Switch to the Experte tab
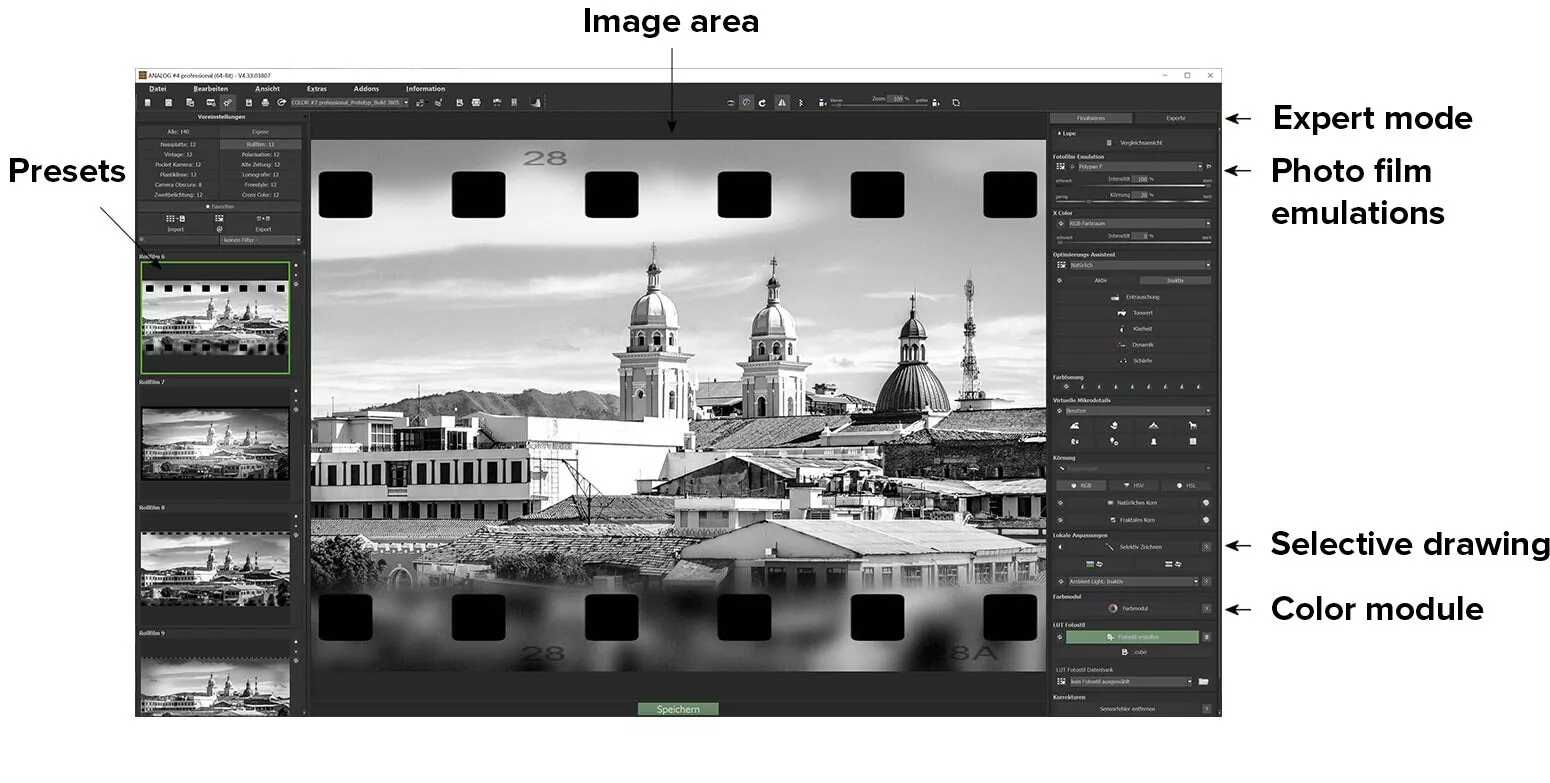 [1175, 117]
